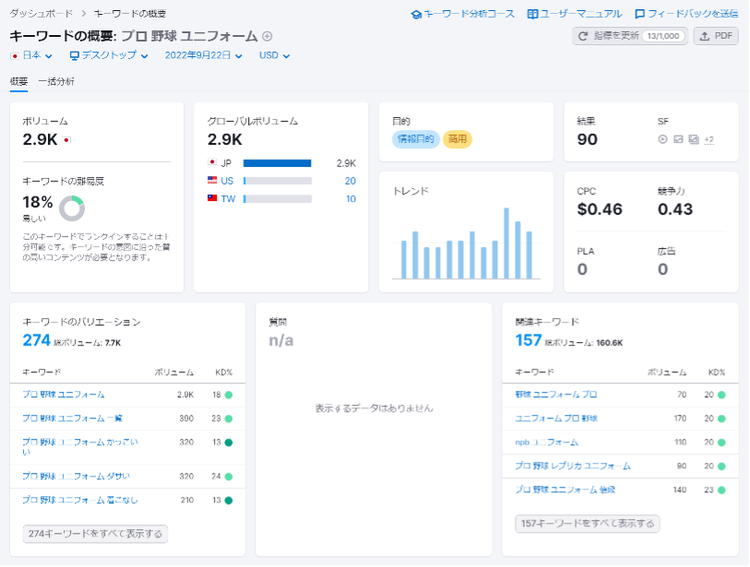Open the プロ 野球 レプリカ ユニフォーム keyword

(x=573, y=466)
